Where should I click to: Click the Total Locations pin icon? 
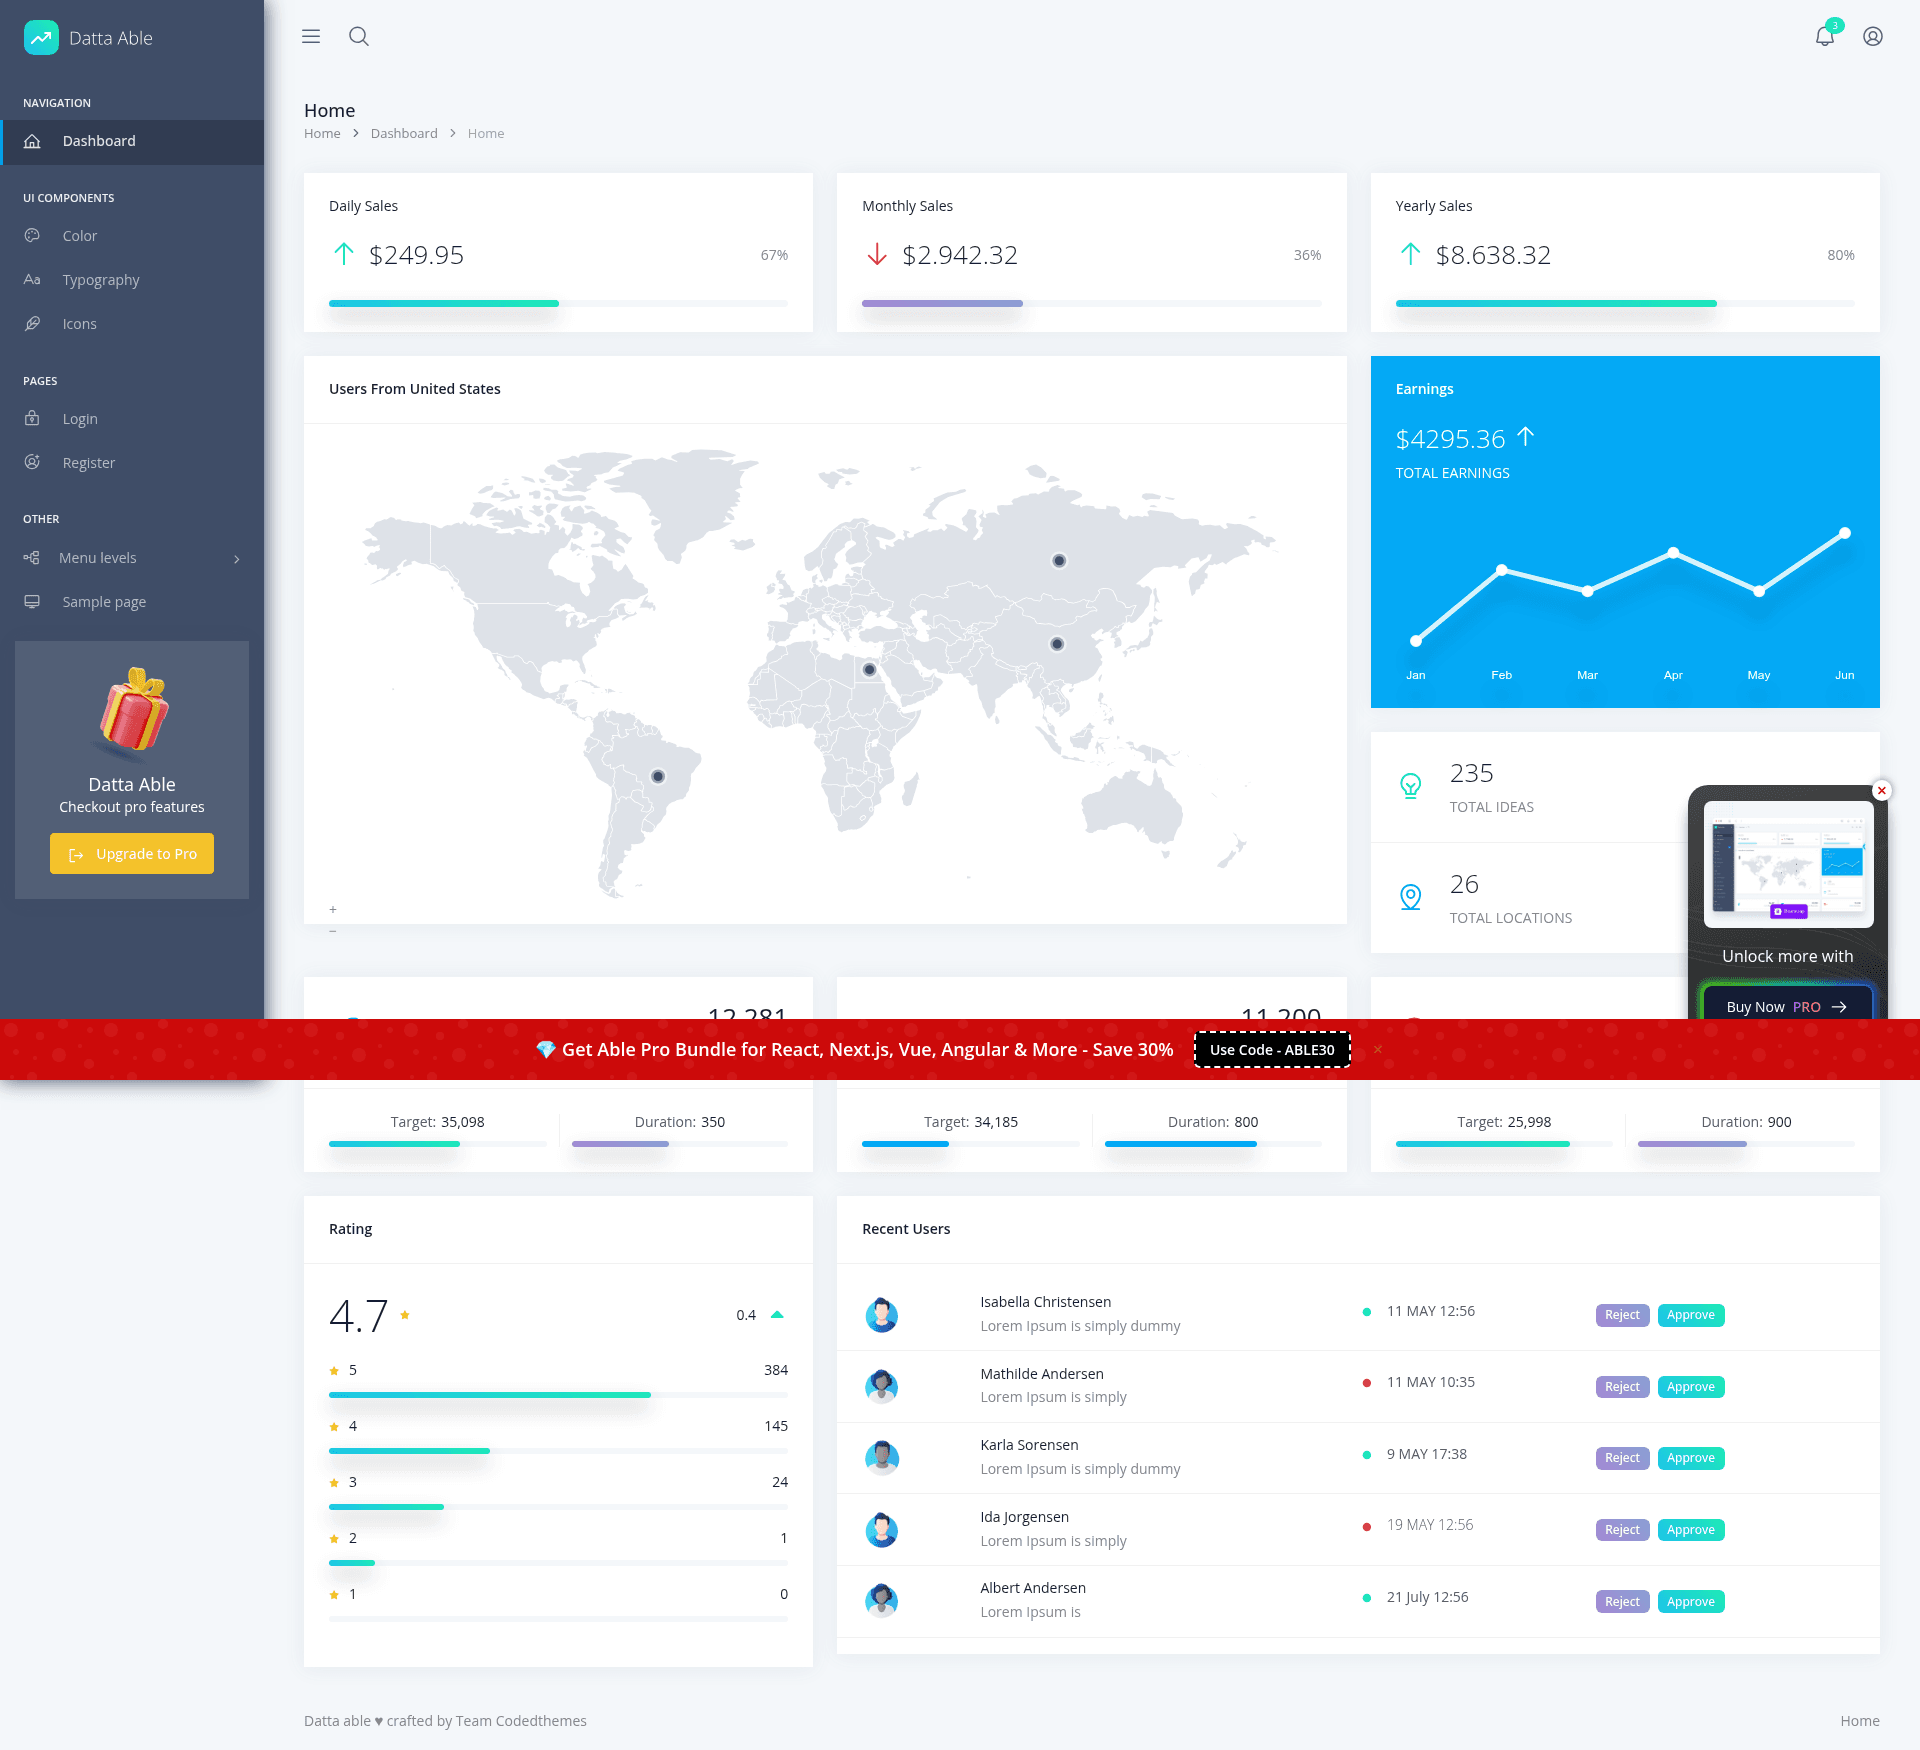click(1411, 897)
